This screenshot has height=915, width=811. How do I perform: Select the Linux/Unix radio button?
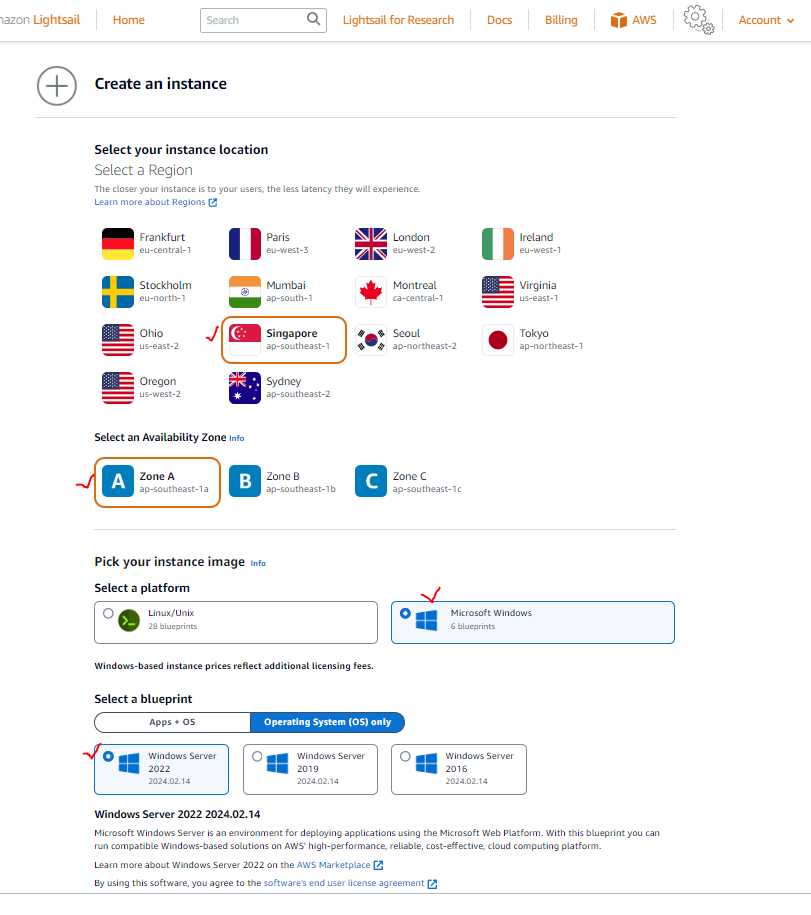tap(108, 613)
